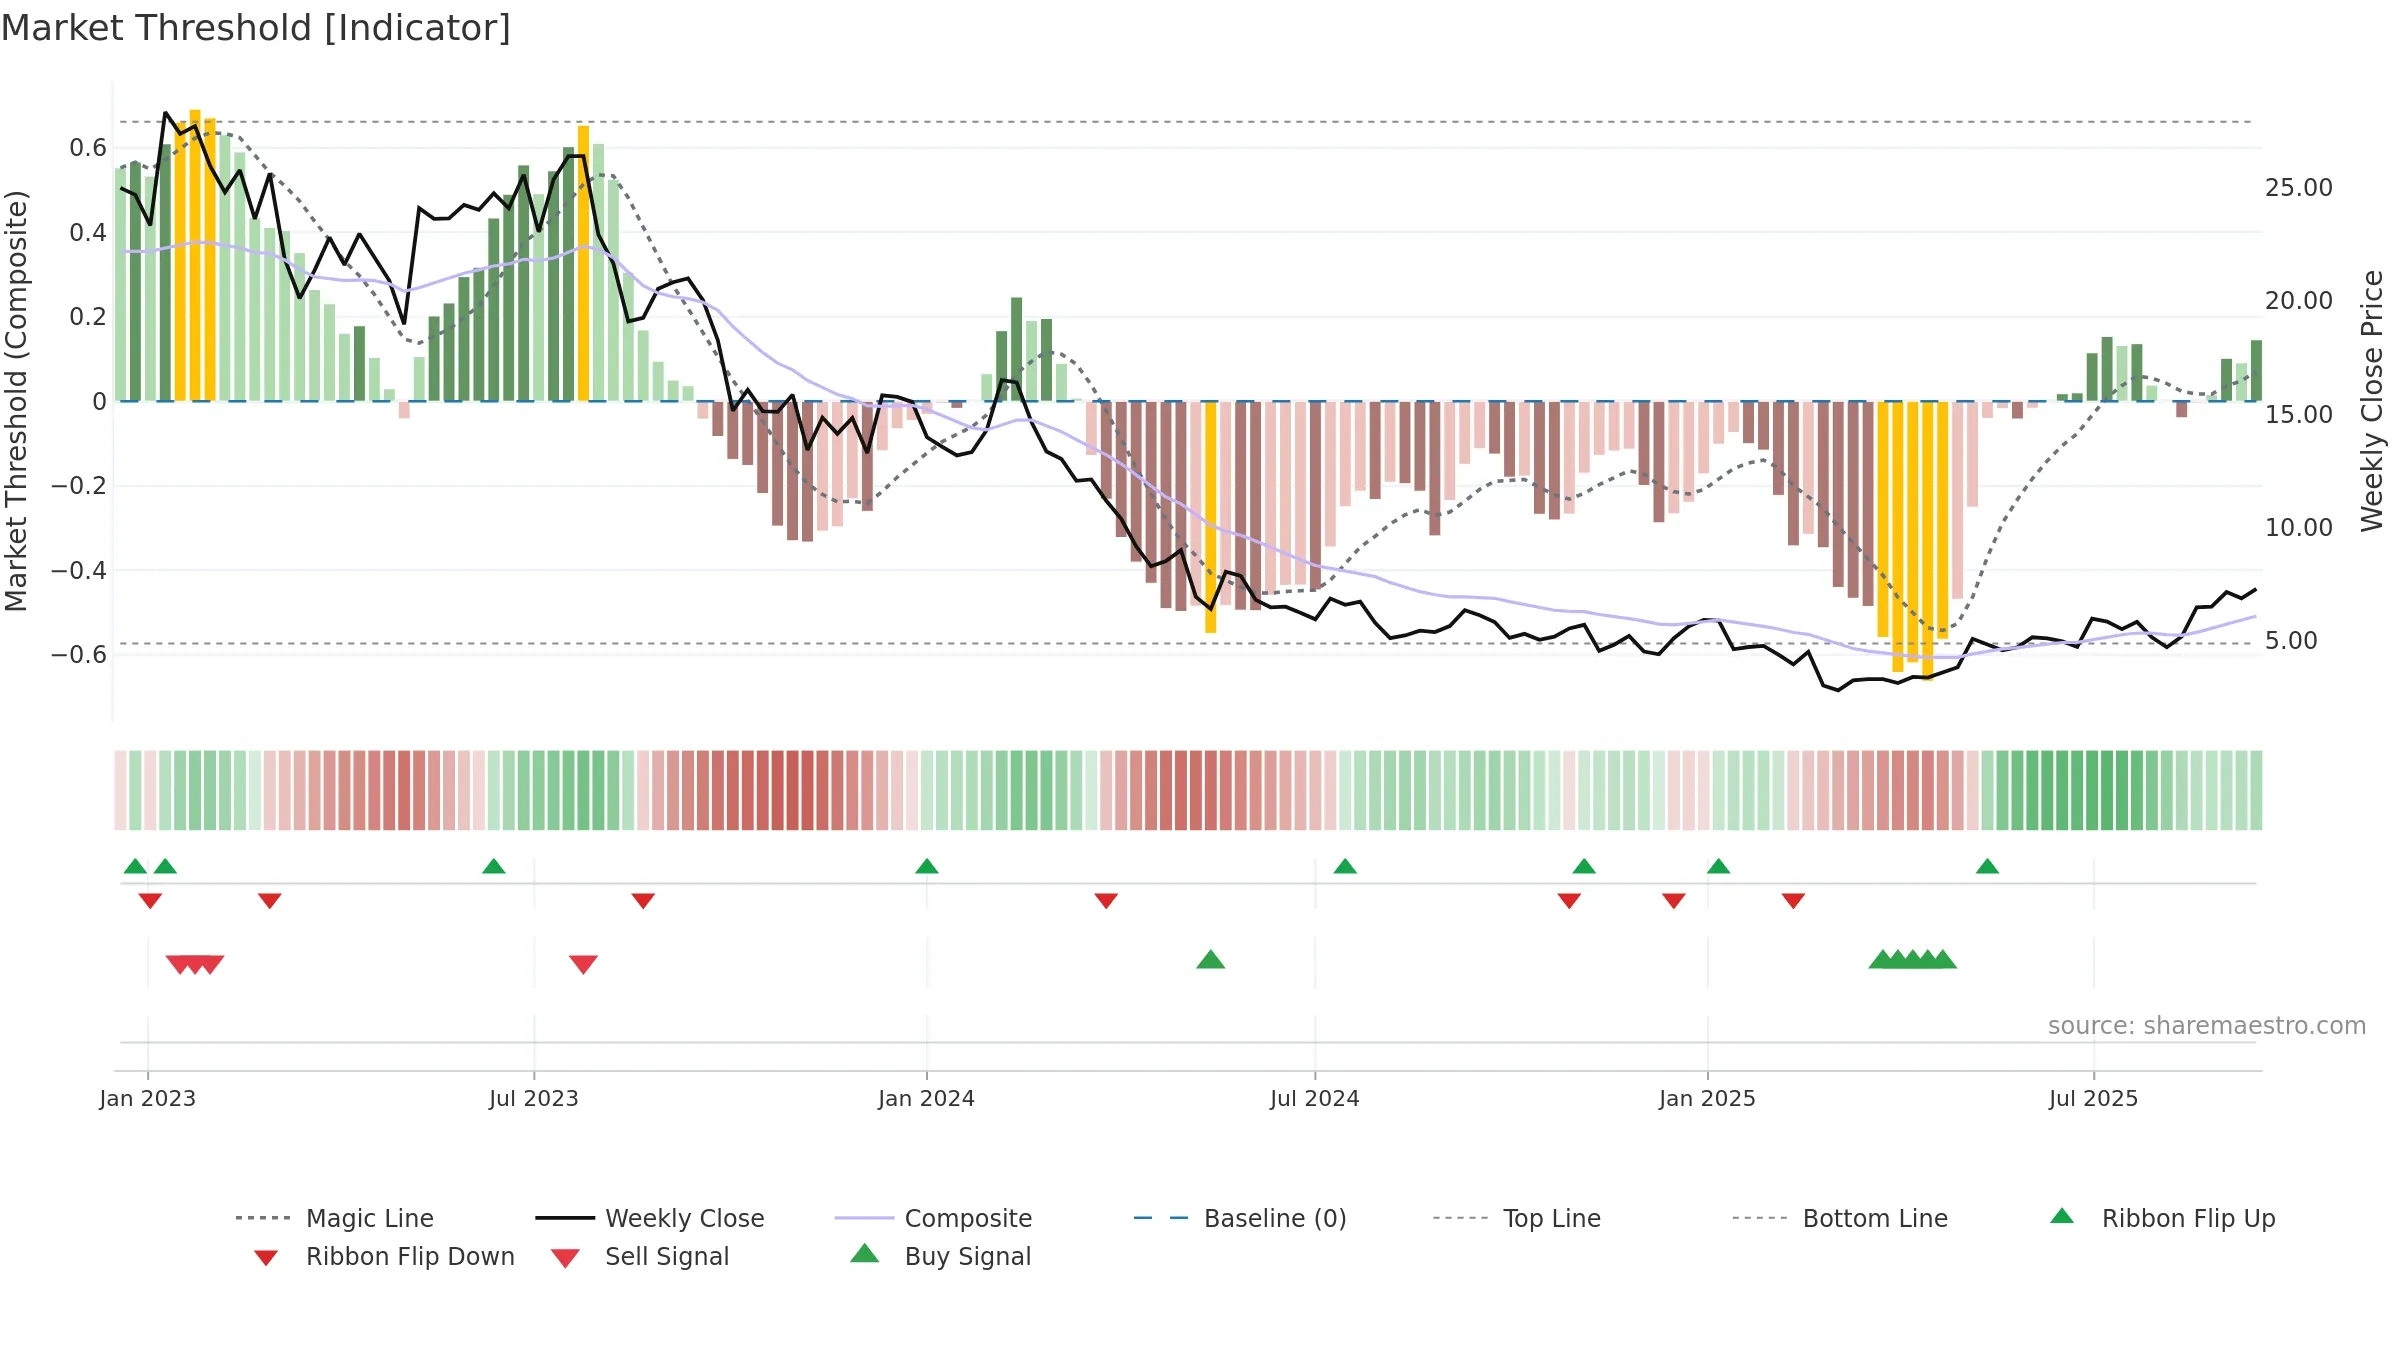The width and height of the screenshot is (2400, 1350).
Task: Toggle the Baseline (0) legend entry
Action: coord(1240,1218)
